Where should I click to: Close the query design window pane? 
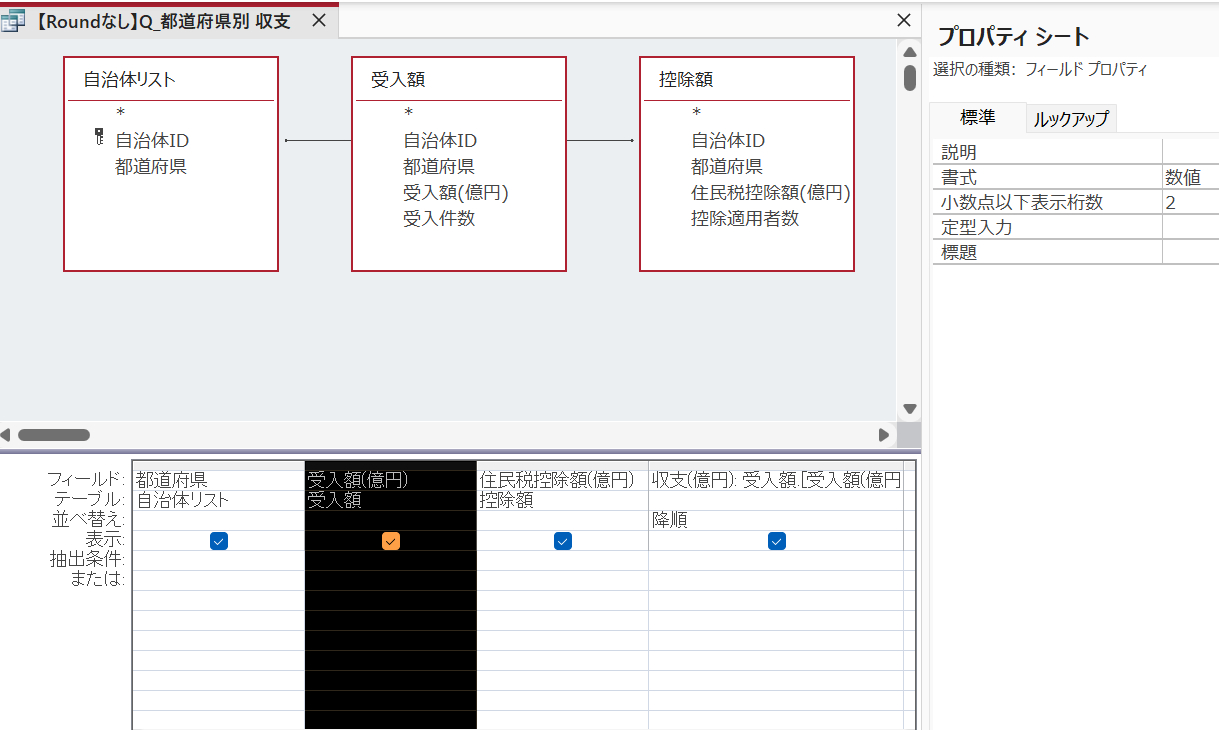(x=903, y=20)
